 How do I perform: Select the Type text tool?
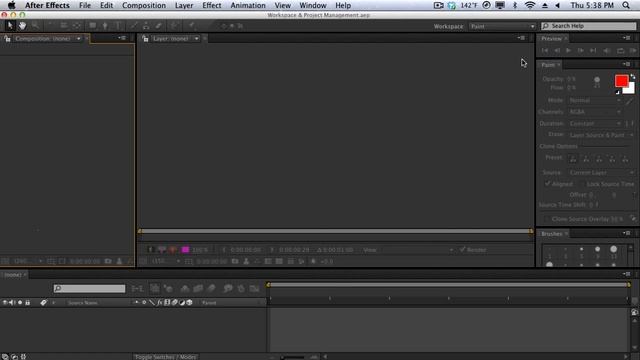[118, 26]
